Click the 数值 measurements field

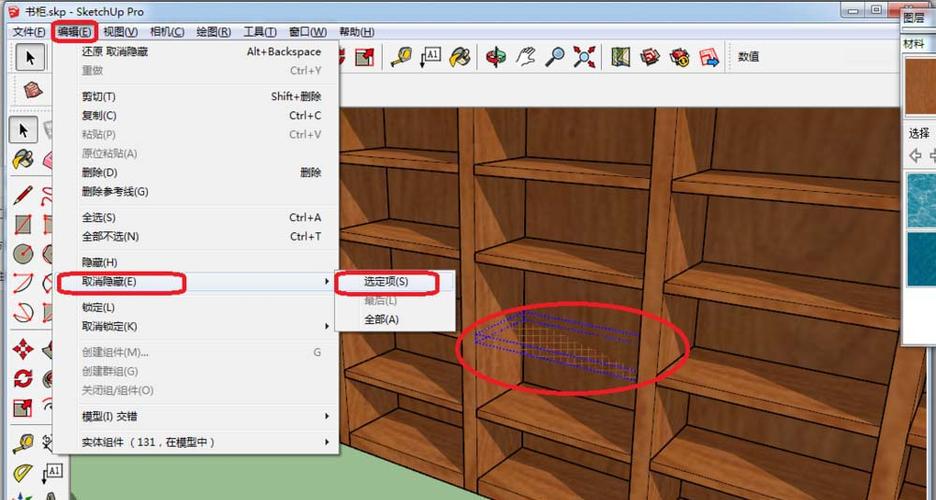click(x=749, y=57)
